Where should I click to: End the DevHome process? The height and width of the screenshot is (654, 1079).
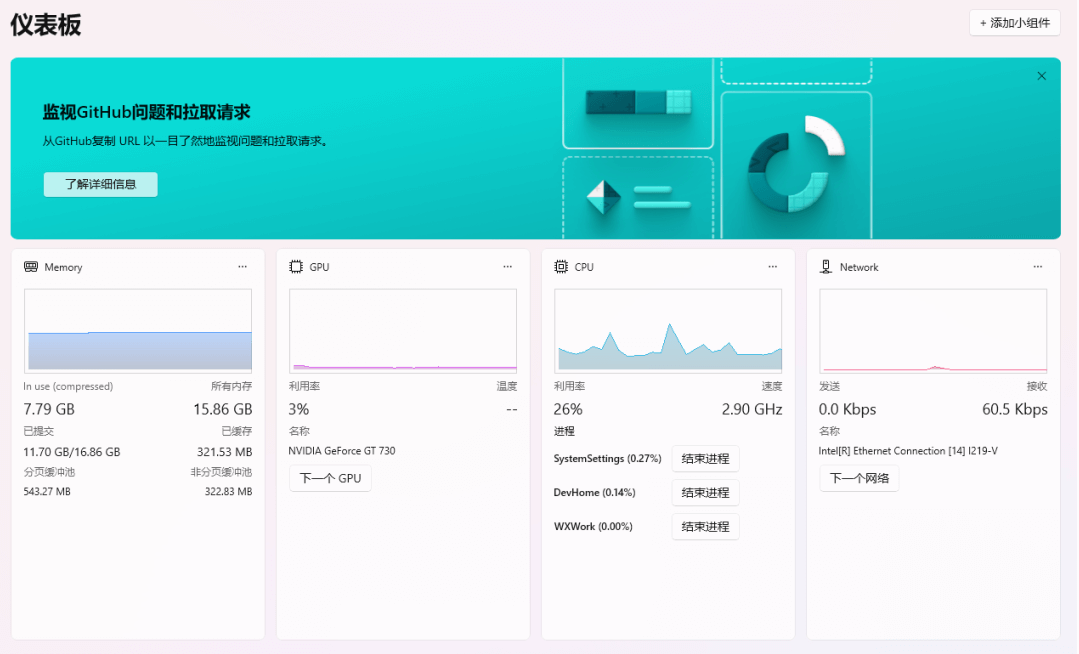[x=705, y=493]
